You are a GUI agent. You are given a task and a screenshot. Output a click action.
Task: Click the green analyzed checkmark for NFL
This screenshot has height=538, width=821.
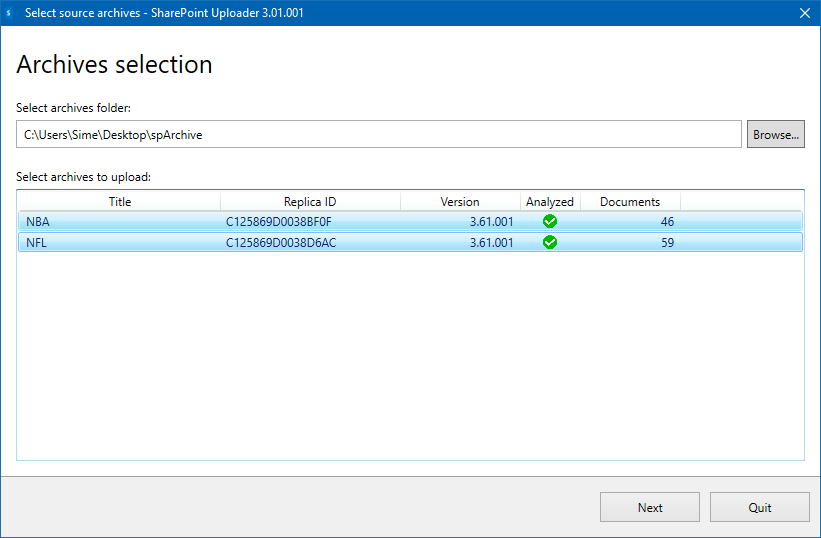[550, 242]
